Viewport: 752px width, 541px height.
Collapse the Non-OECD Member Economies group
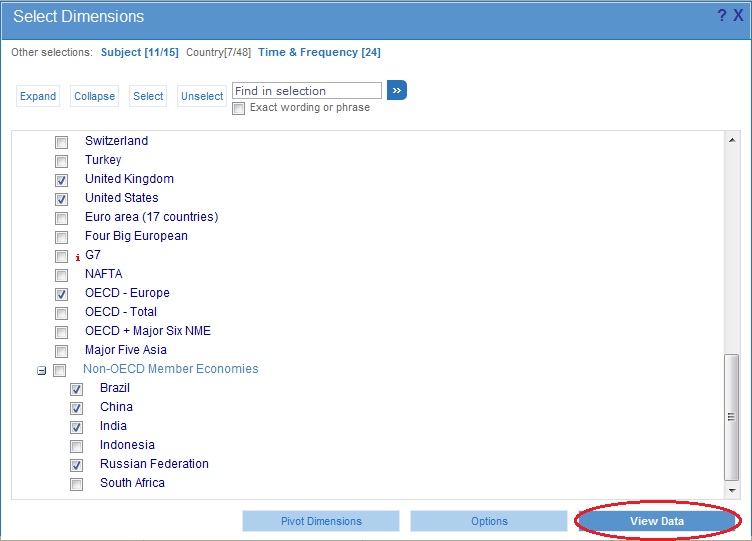point(42,370)
